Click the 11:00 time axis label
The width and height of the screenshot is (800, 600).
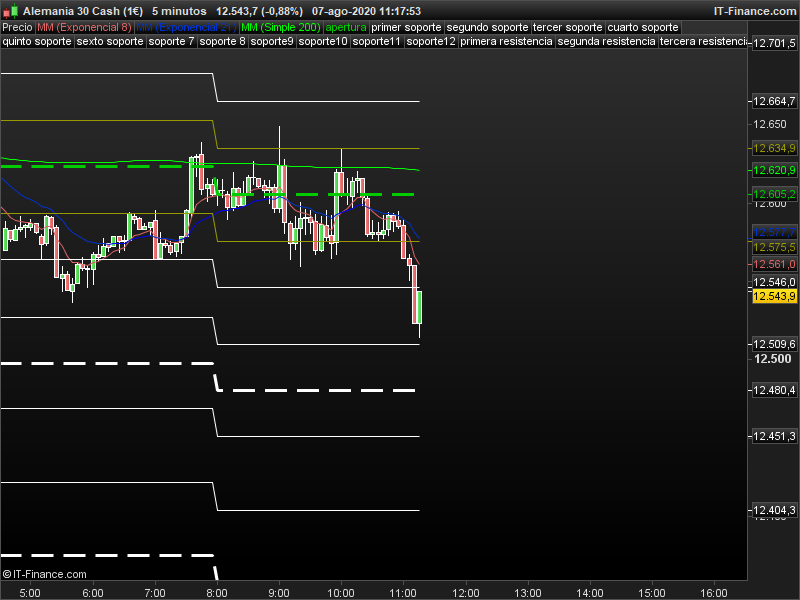point(403,593)
